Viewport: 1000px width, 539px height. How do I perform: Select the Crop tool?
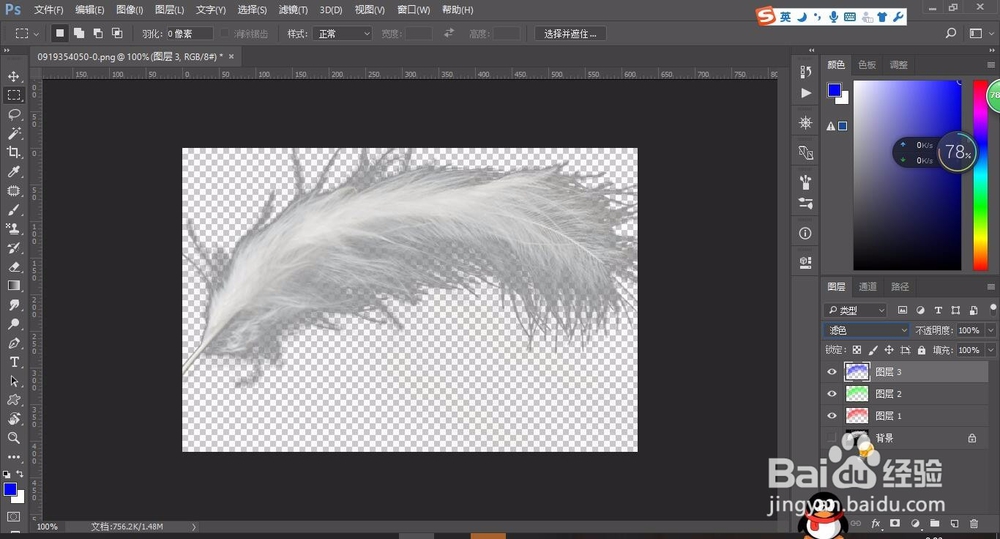tap(13, 152)
